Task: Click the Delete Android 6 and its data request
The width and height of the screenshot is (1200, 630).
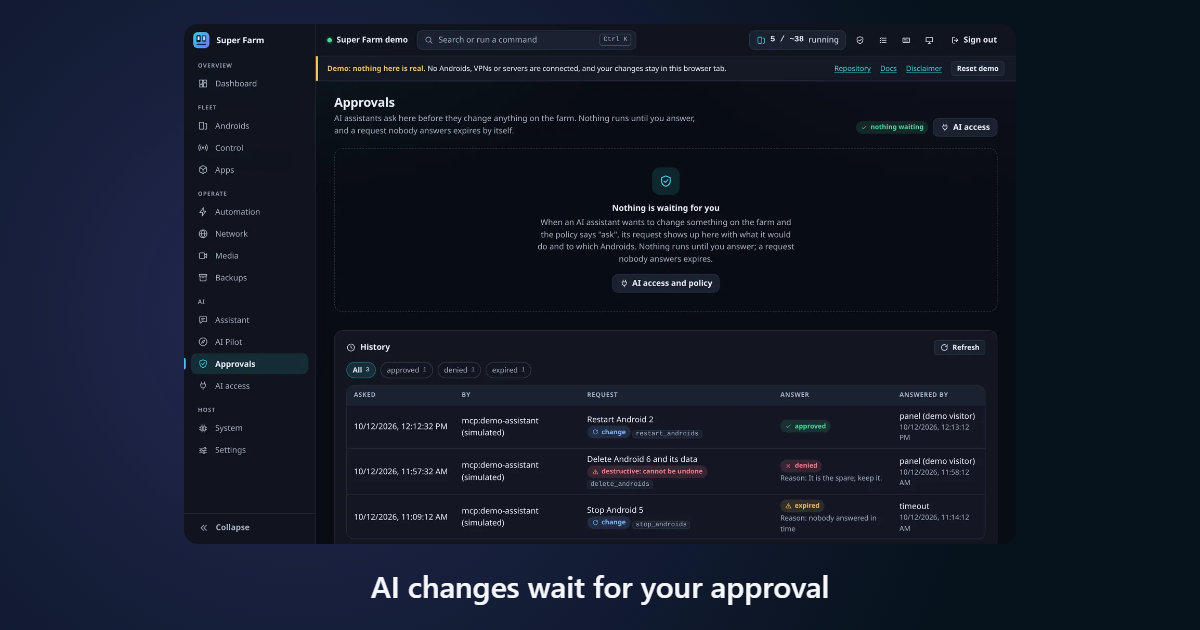Action: point(641,459)
